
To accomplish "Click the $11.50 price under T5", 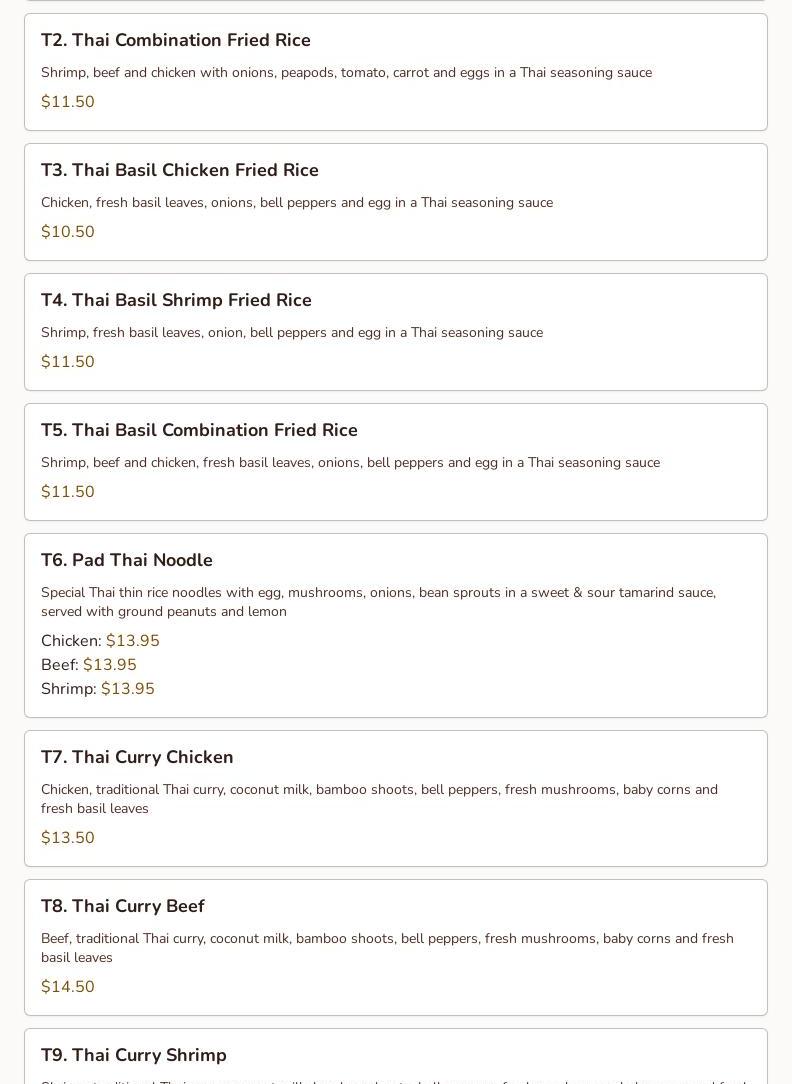I will coord(68,492).
